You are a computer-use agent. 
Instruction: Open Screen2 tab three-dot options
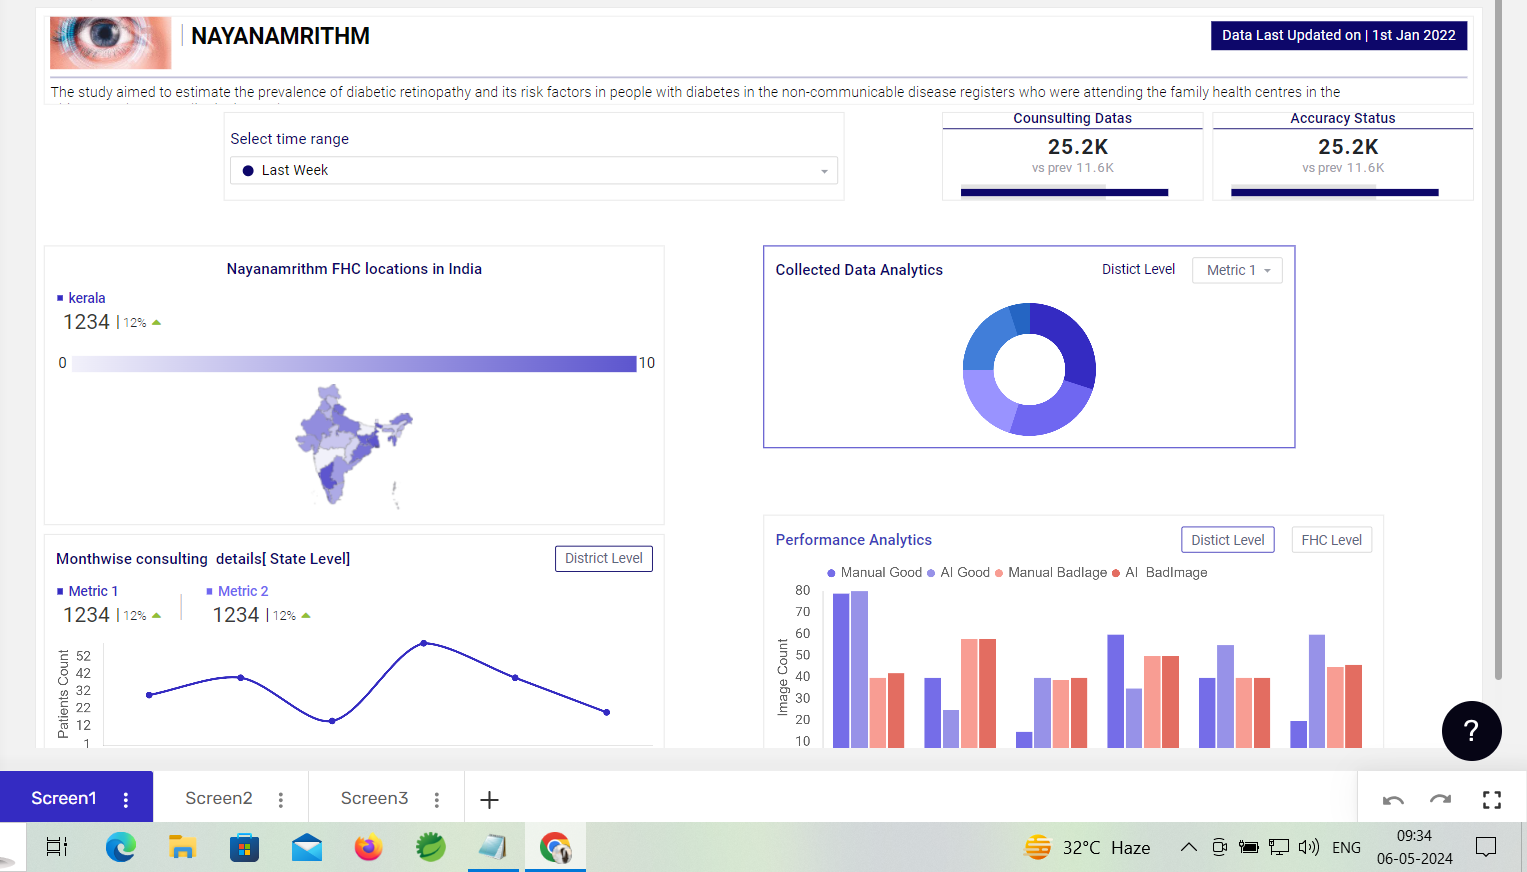click(x=281, y=799)
